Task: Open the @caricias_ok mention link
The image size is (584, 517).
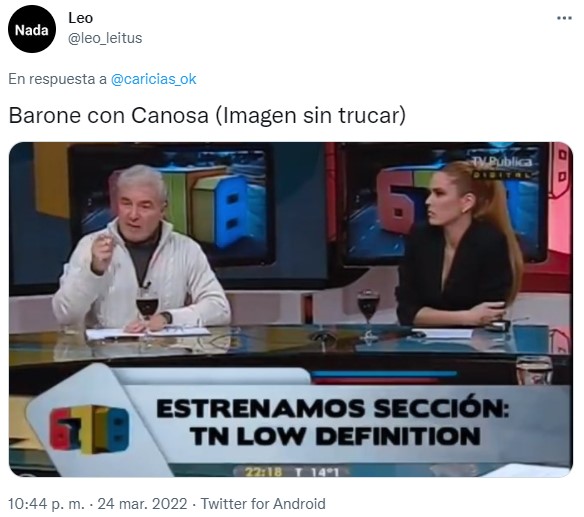Action: click(153, 79)
